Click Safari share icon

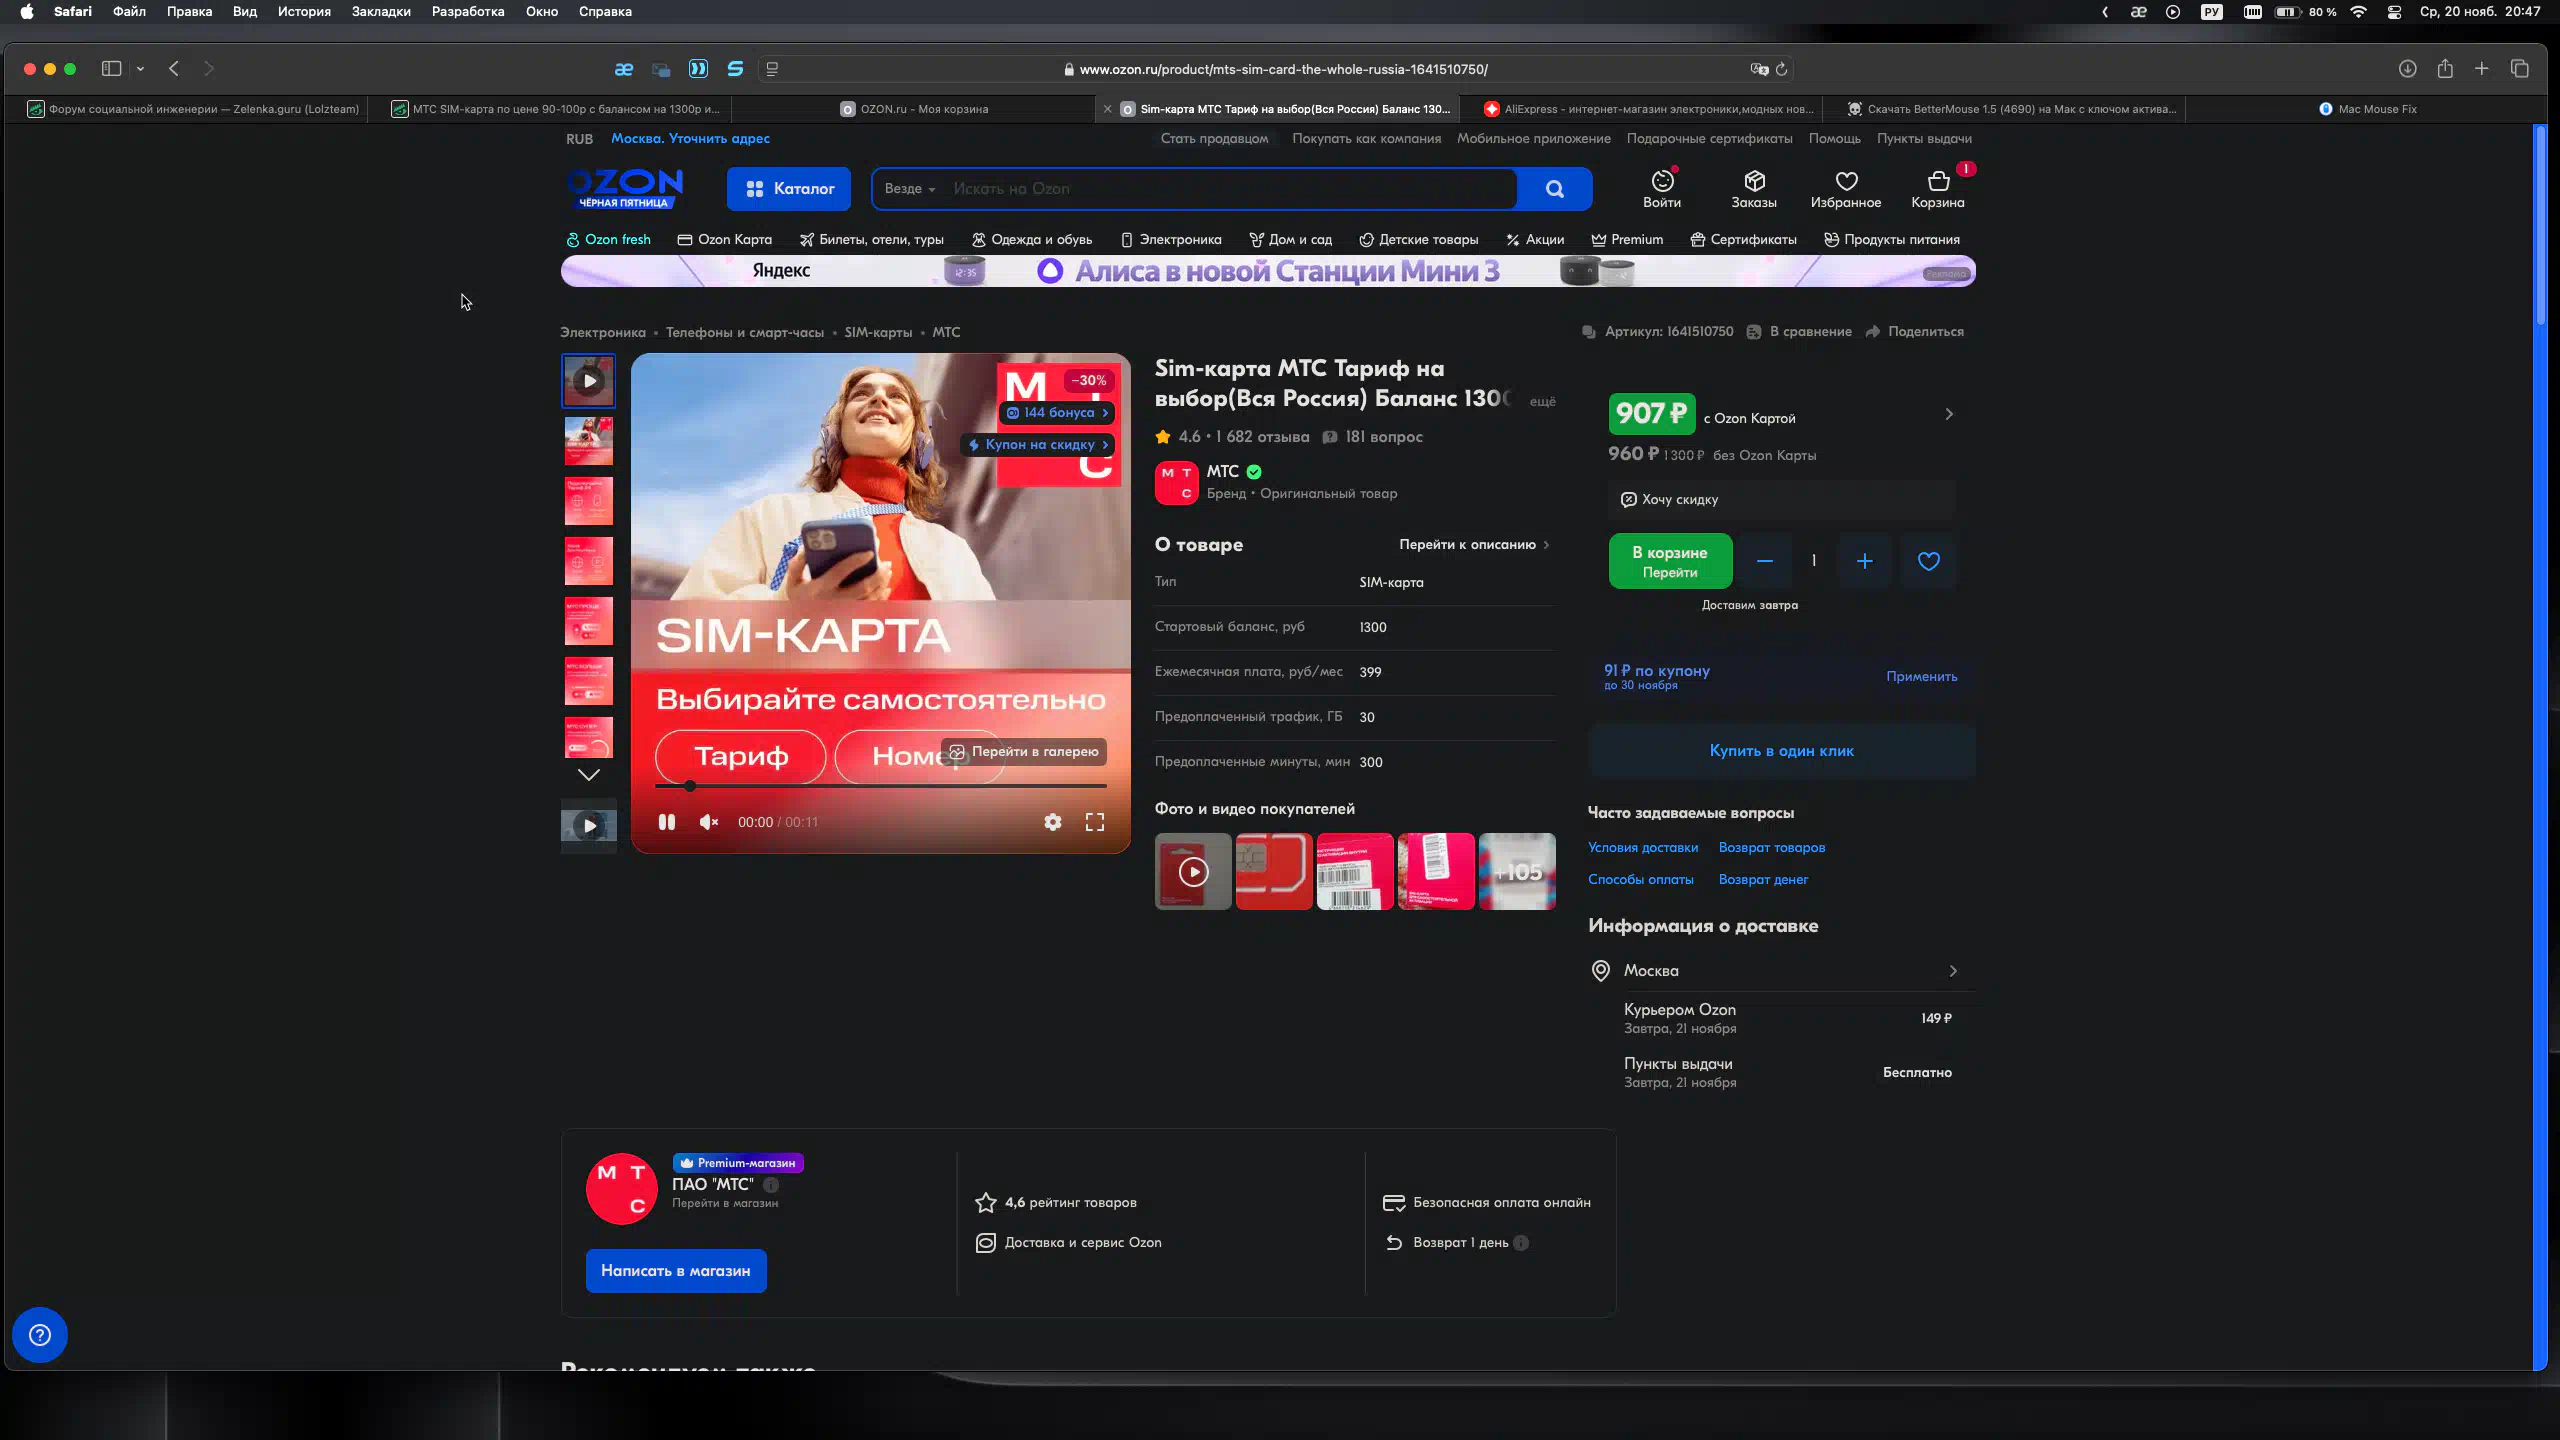tap(2445, 69)
